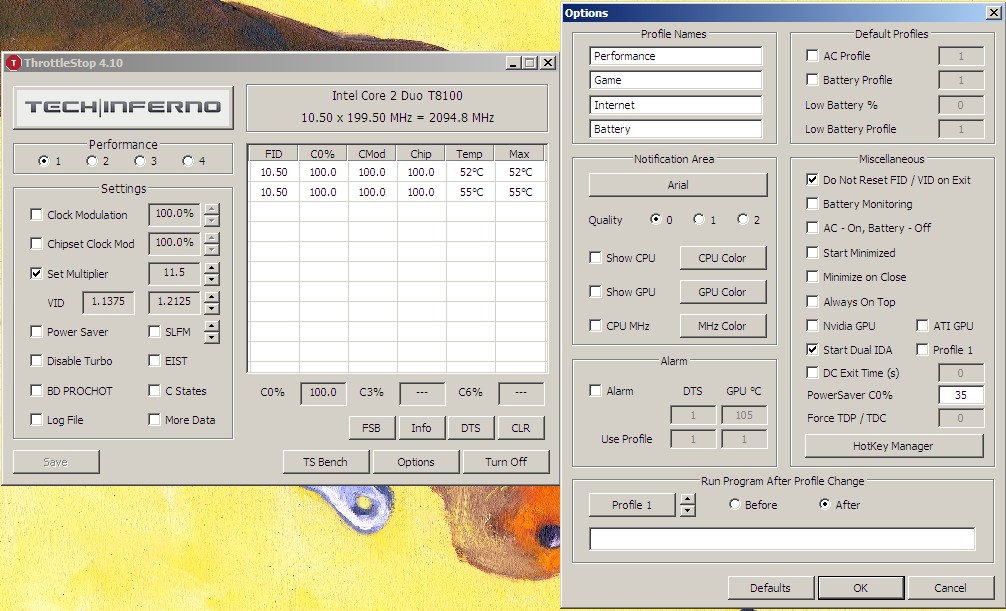The image size is (1006, 611).
Task: Increase Chipset Clock Mod with up arrow
Action: (x=212, y=237)
